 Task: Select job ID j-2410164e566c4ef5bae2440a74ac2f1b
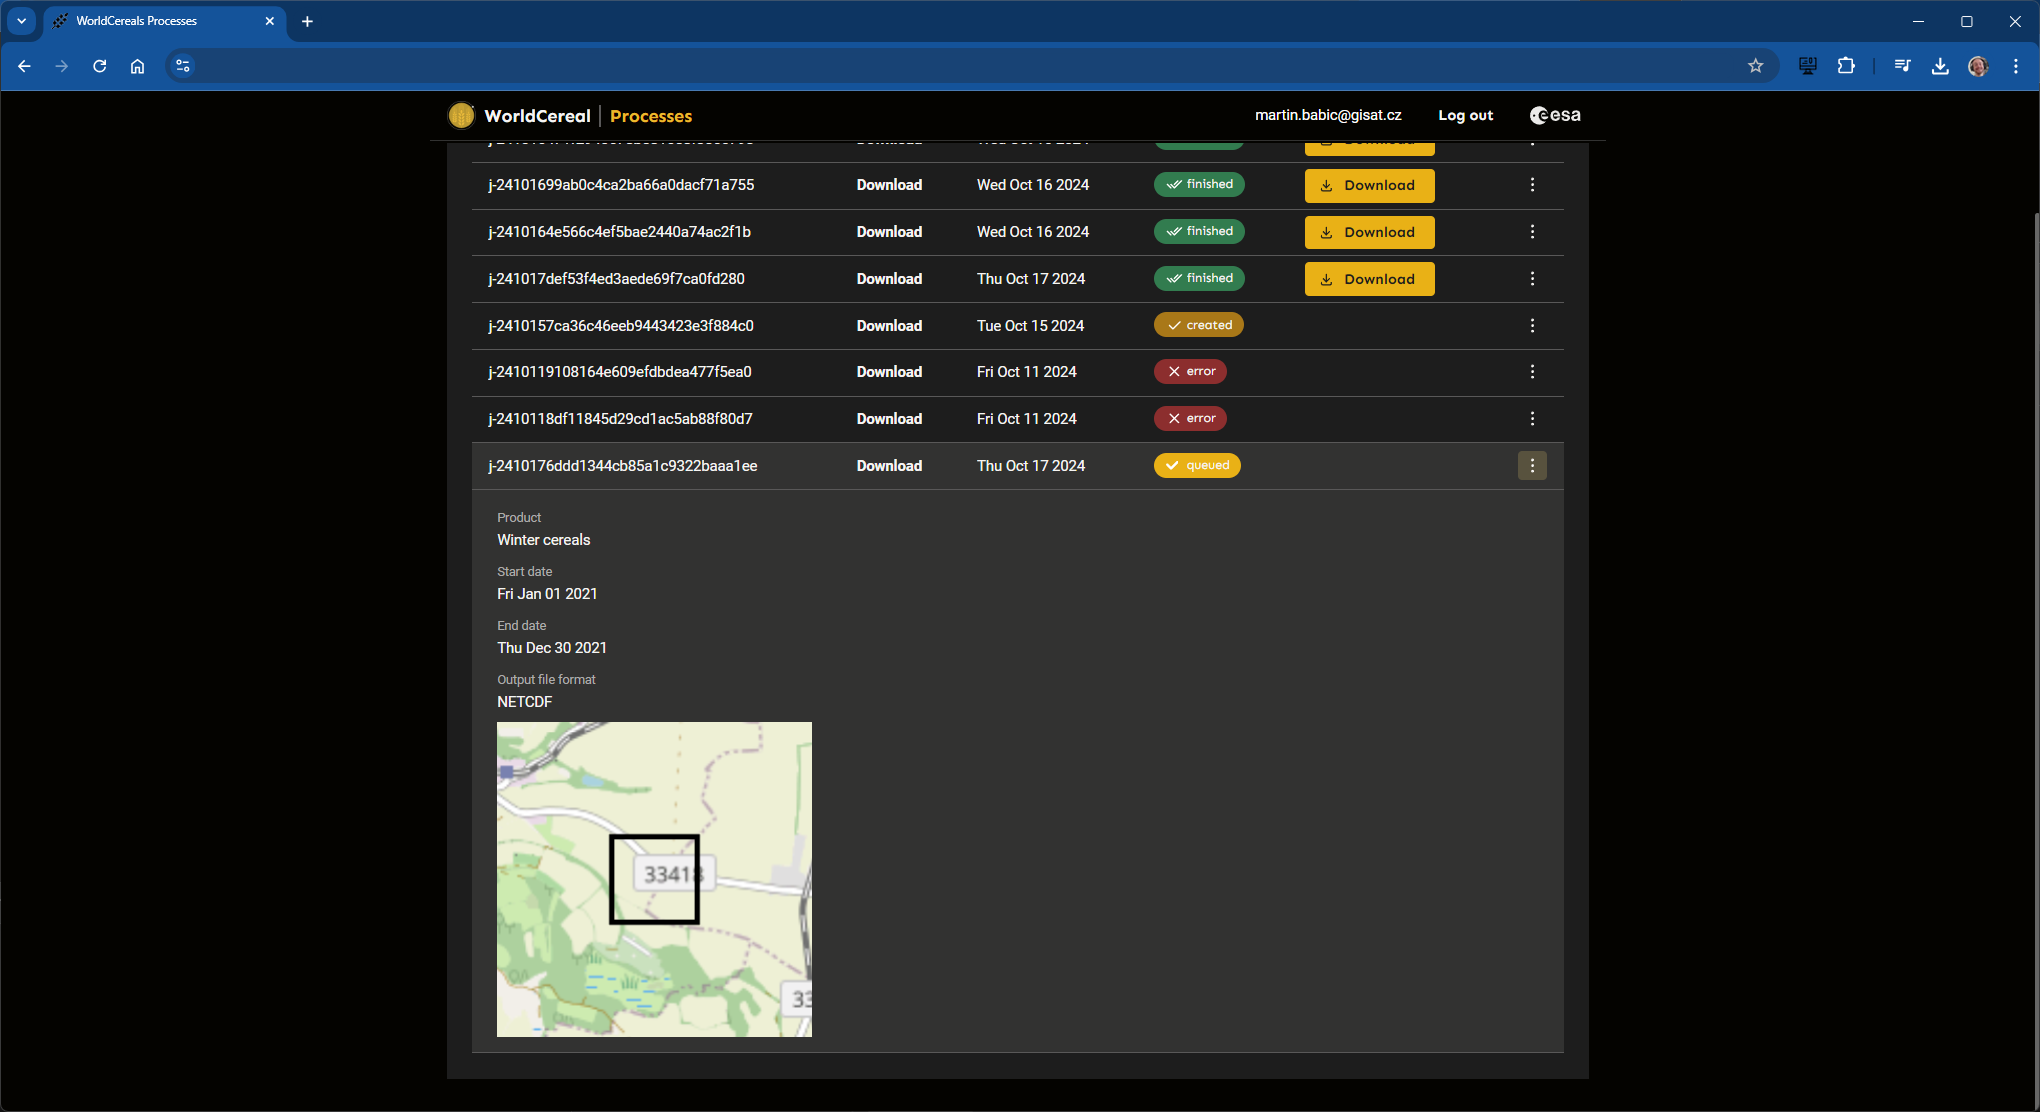[x=619, y=232]
